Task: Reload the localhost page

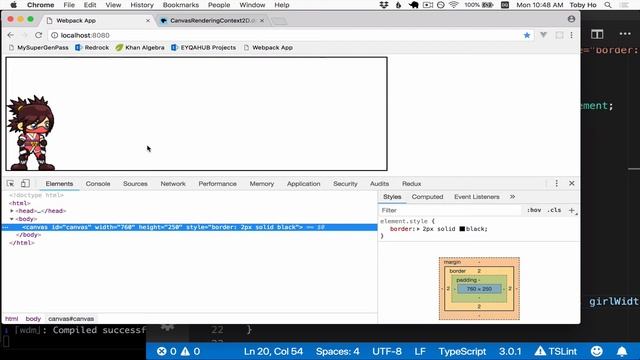Action: point(38,35)
